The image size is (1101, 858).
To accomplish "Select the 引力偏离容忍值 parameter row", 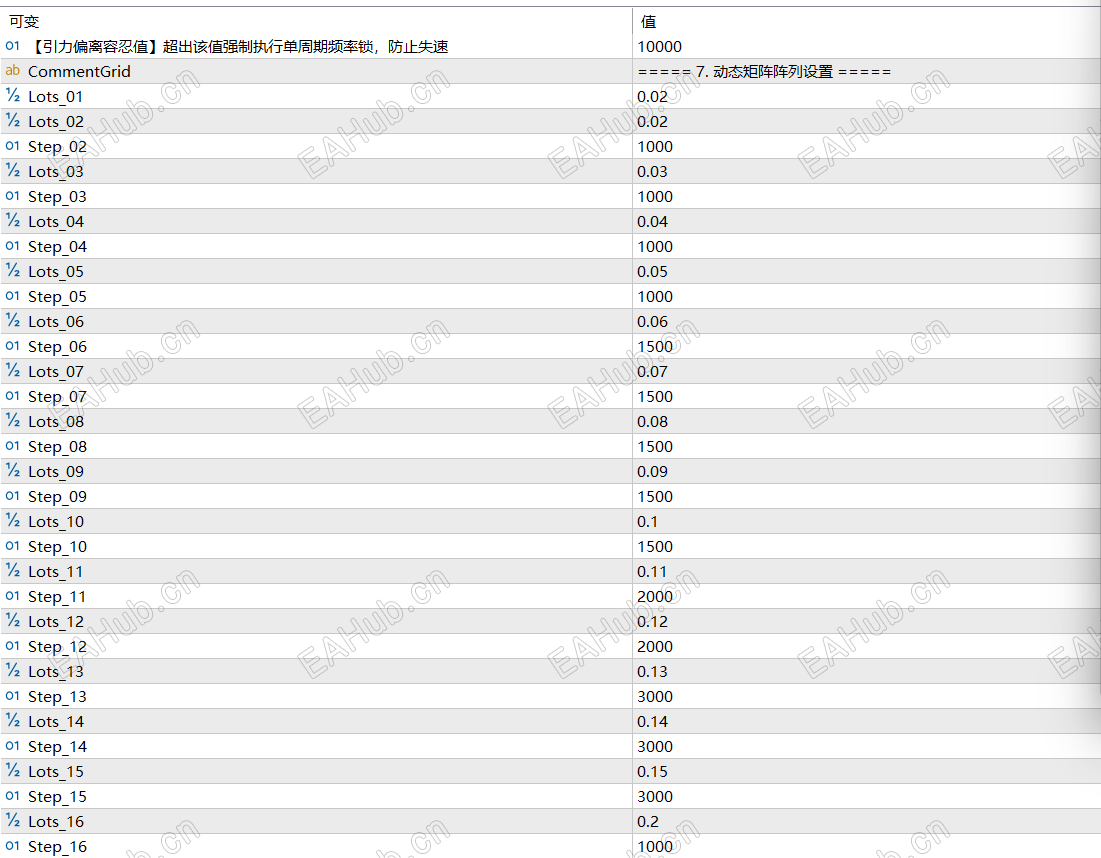I will click(550, 46).
